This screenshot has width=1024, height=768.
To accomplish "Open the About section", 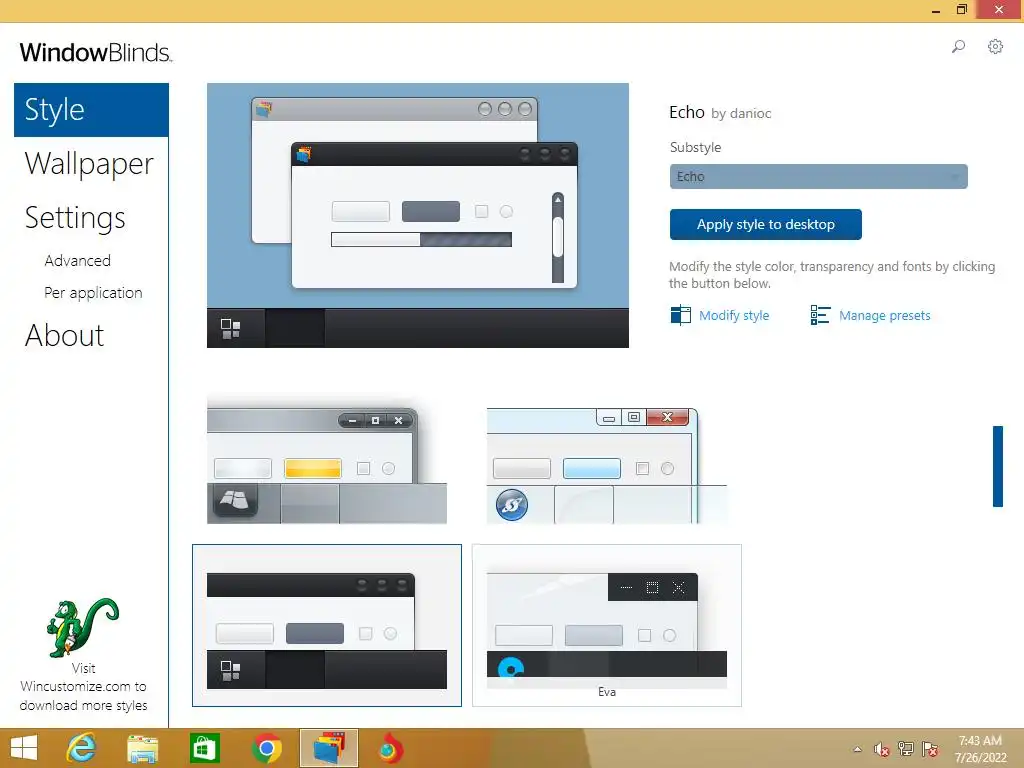I will tap(65, 336).
